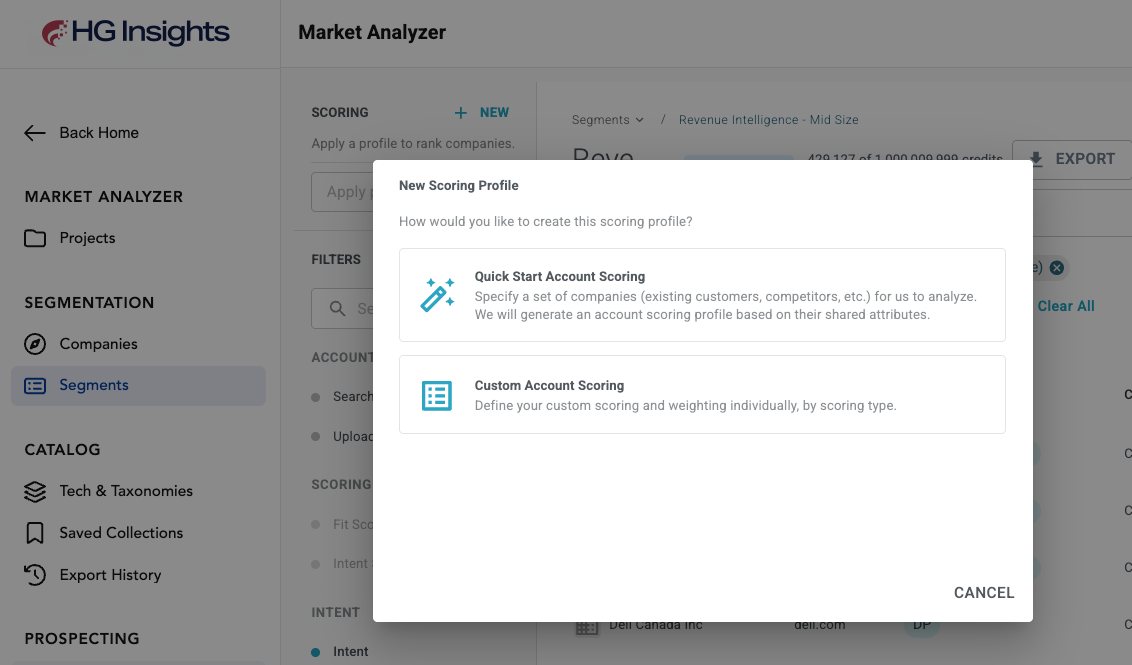Open Tech & Taxonomies in sidebar
The height and width of the screenshot is (665, 1132).
click(x=126, y=492)
